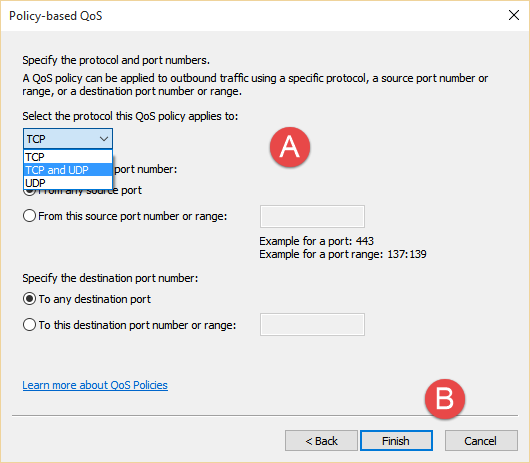The height and width of the screenshot is (463, 530).
Task: Open Learn more about QoS Policies link
Action: click(95, 385)
